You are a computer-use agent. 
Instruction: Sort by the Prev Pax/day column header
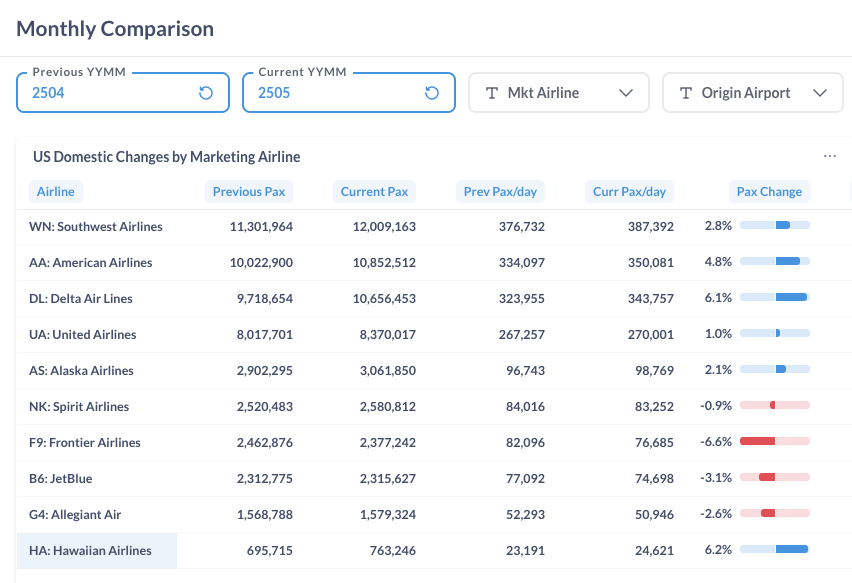click(x=500, y=192)
